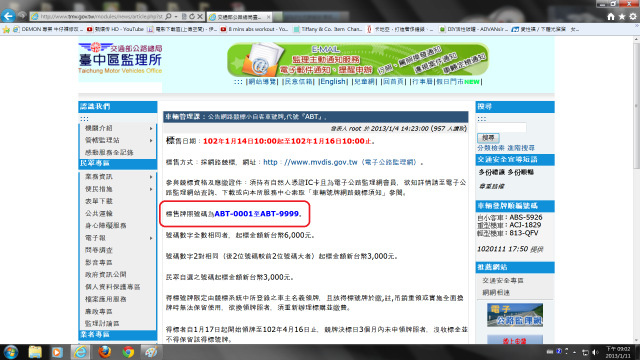Open the ADVANsir bookmark
This screenshot has height=360, width=640.
(x=473, y=29)
